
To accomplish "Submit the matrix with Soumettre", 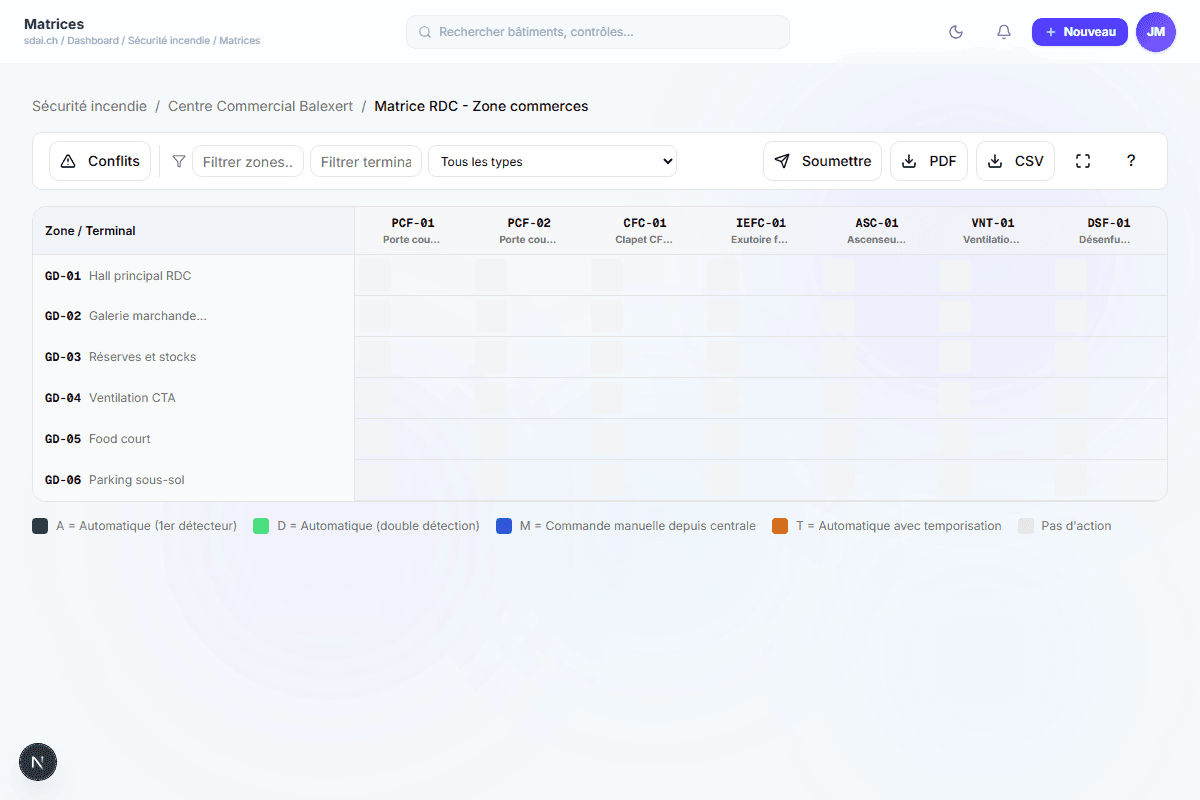I will (x=822, y=161).
